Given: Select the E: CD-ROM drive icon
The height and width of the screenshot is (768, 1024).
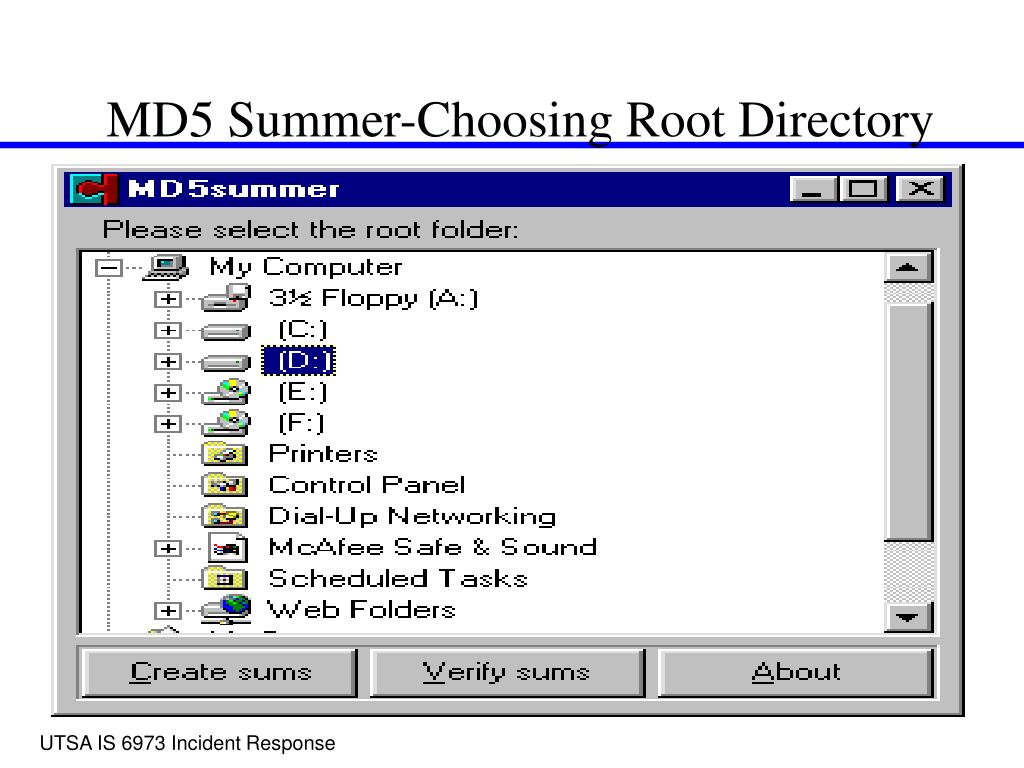Looking at the screenshot, I should 226,392.
